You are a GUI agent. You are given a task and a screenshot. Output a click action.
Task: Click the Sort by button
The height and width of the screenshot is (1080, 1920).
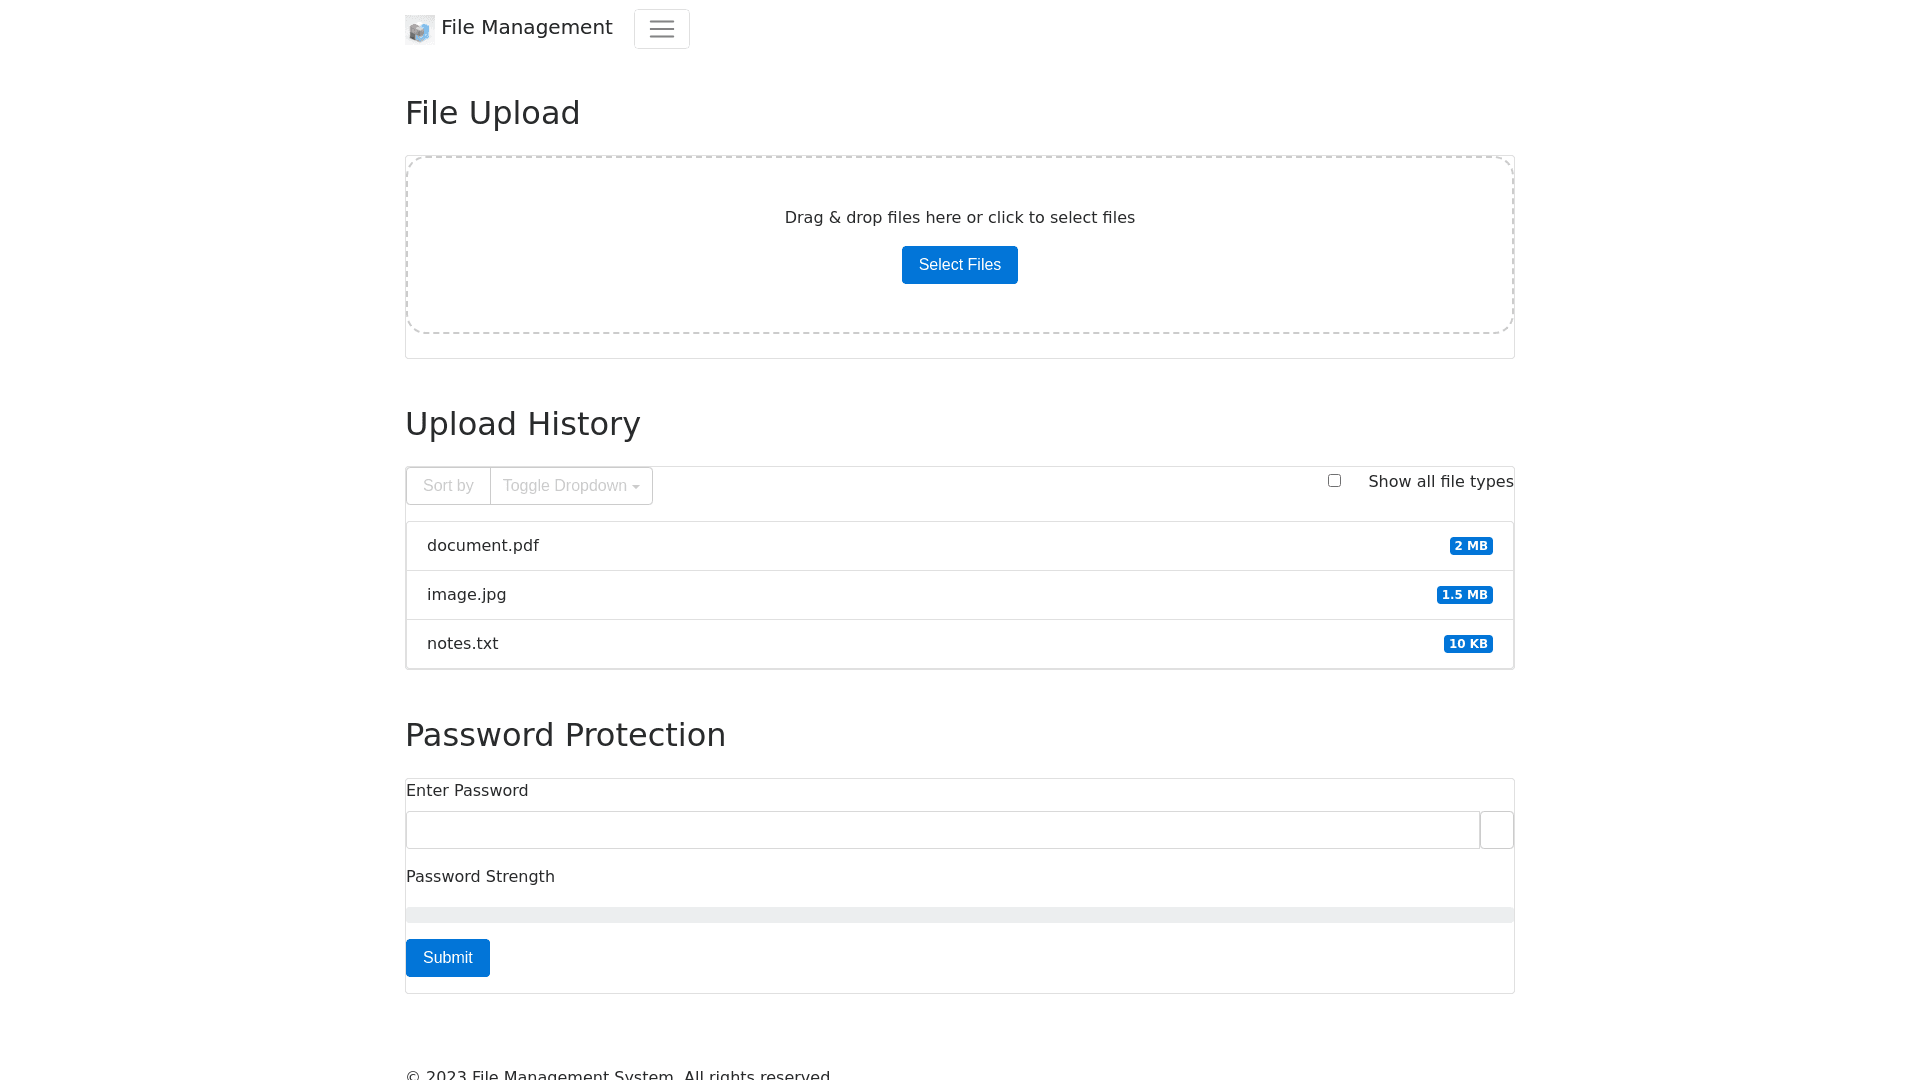(448, 486)
